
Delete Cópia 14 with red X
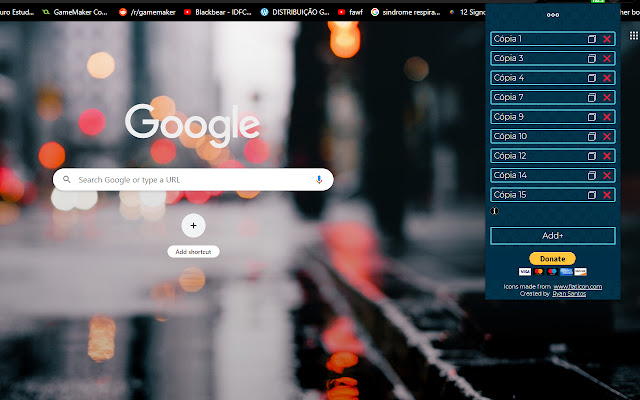tap(607, 176)
